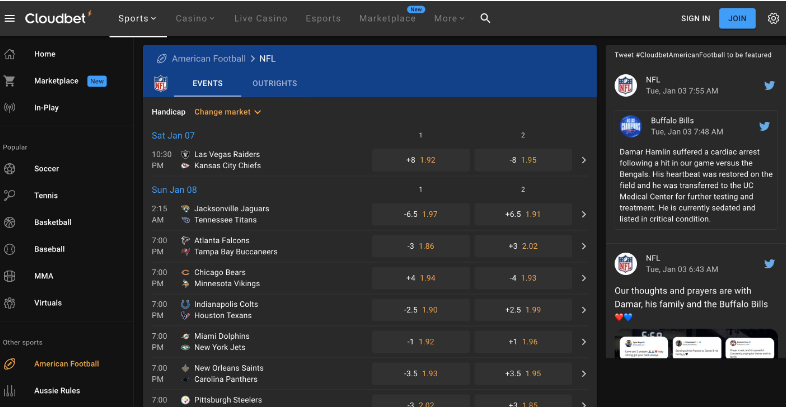Viewport: 786px width, 408px height.
Task: Open Marketplace in top navigation
Action: click(x=387, y=19)
